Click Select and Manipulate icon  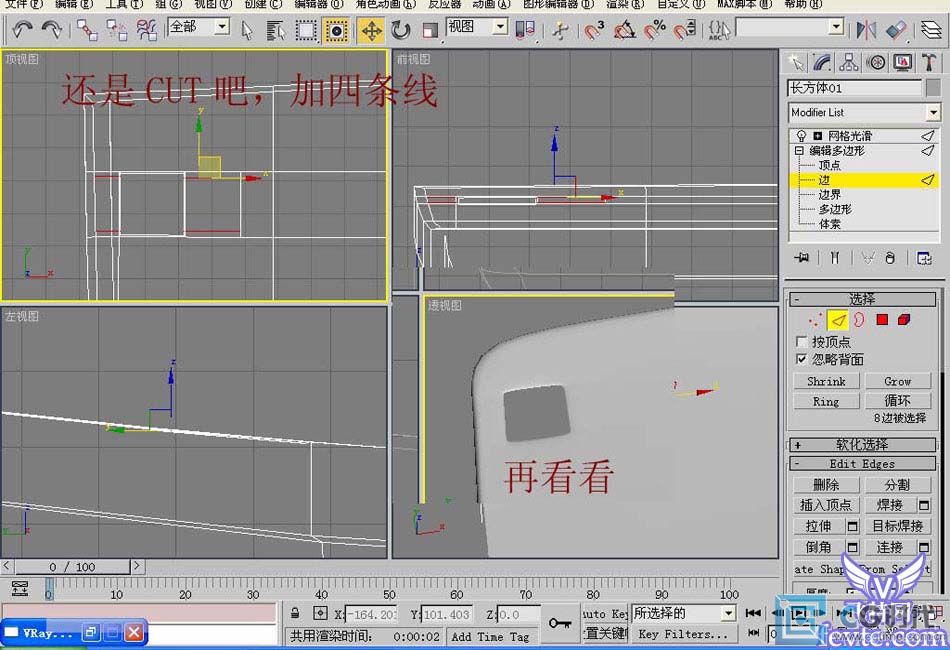pos(561,30)
